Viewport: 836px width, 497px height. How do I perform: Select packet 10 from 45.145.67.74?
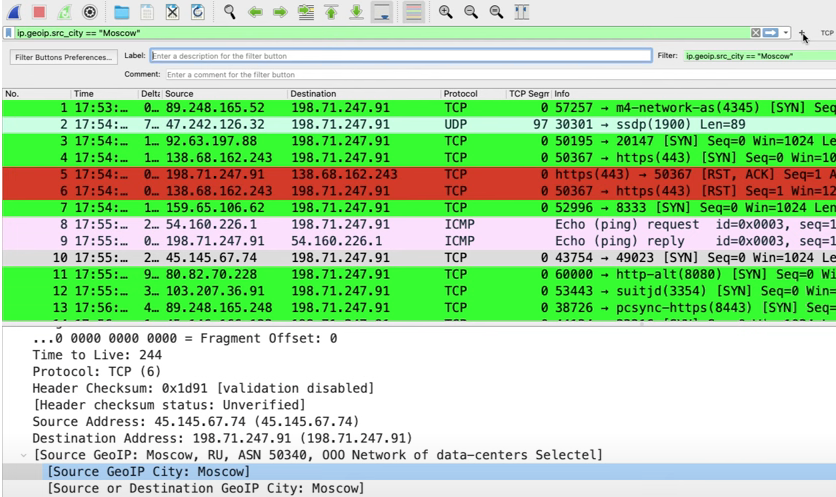(419, 258)
